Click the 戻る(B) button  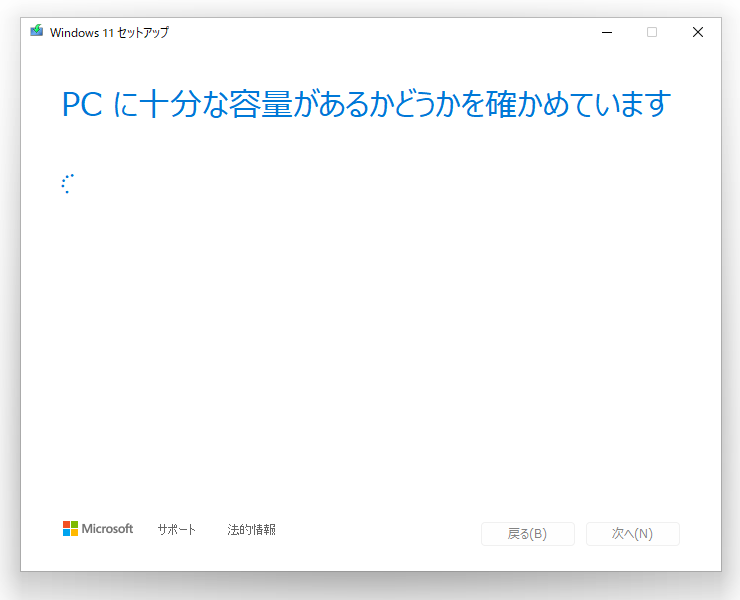(x=528, y=534)
